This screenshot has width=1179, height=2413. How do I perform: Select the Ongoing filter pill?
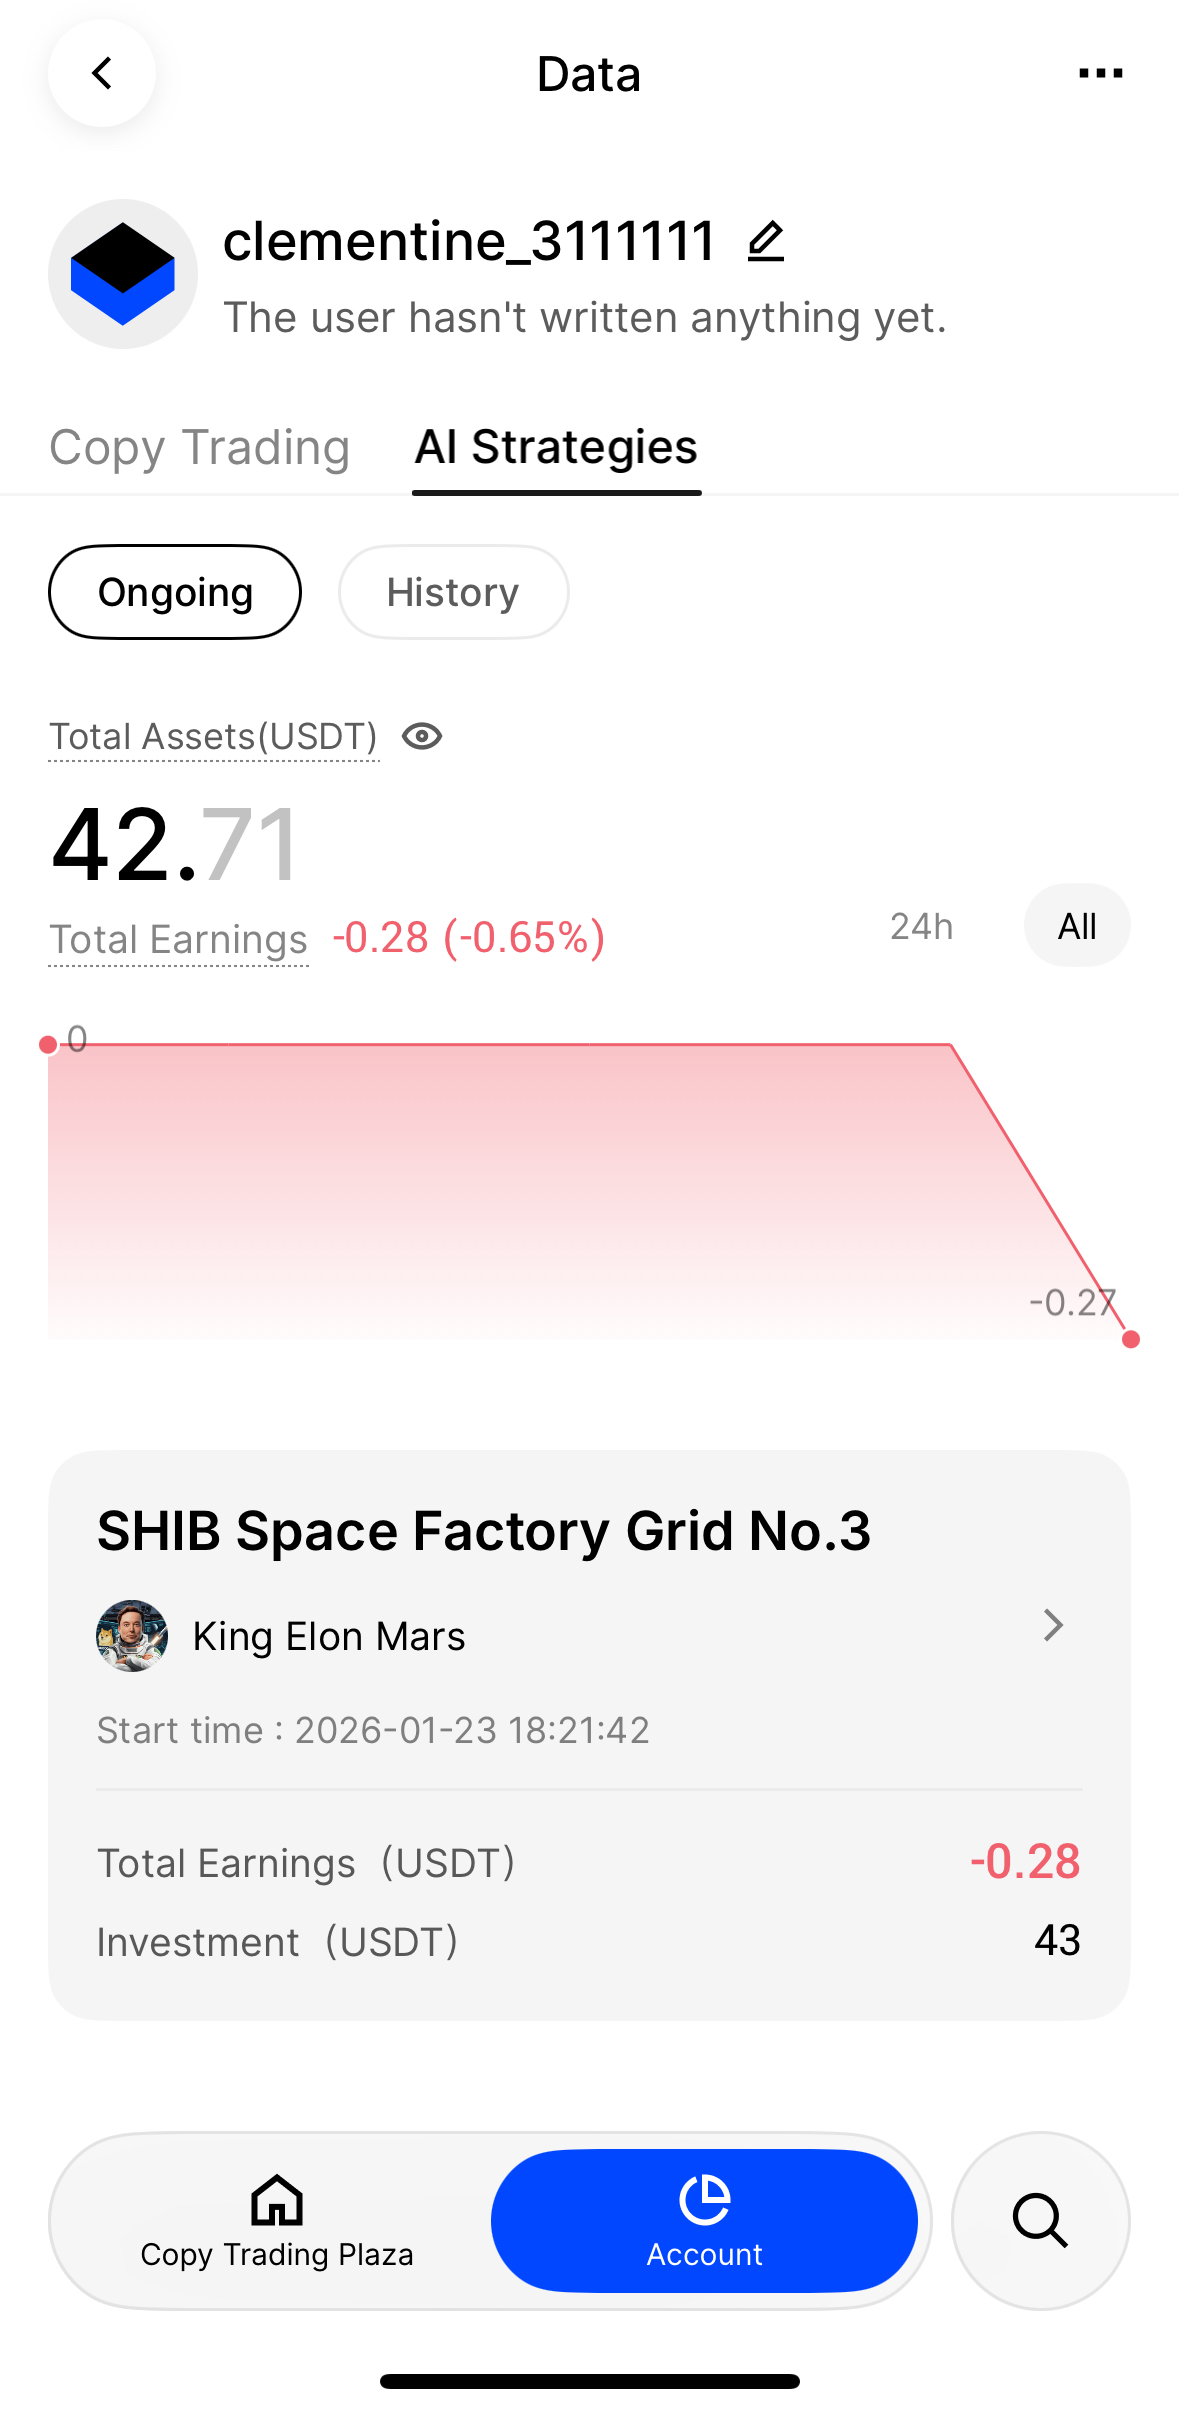tap(175, 592)
